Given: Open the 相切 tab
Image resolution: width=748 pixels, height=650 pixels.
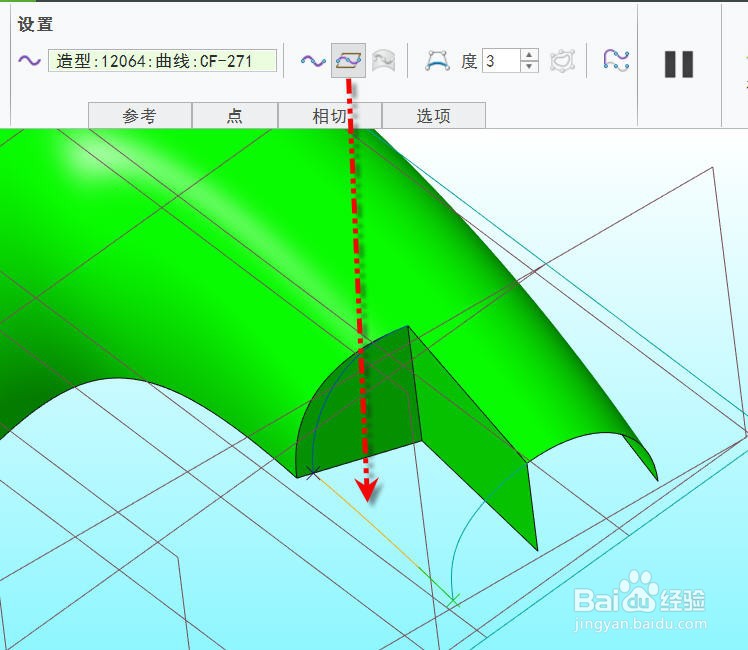Looking at the screenshot, I should (330, 115).
